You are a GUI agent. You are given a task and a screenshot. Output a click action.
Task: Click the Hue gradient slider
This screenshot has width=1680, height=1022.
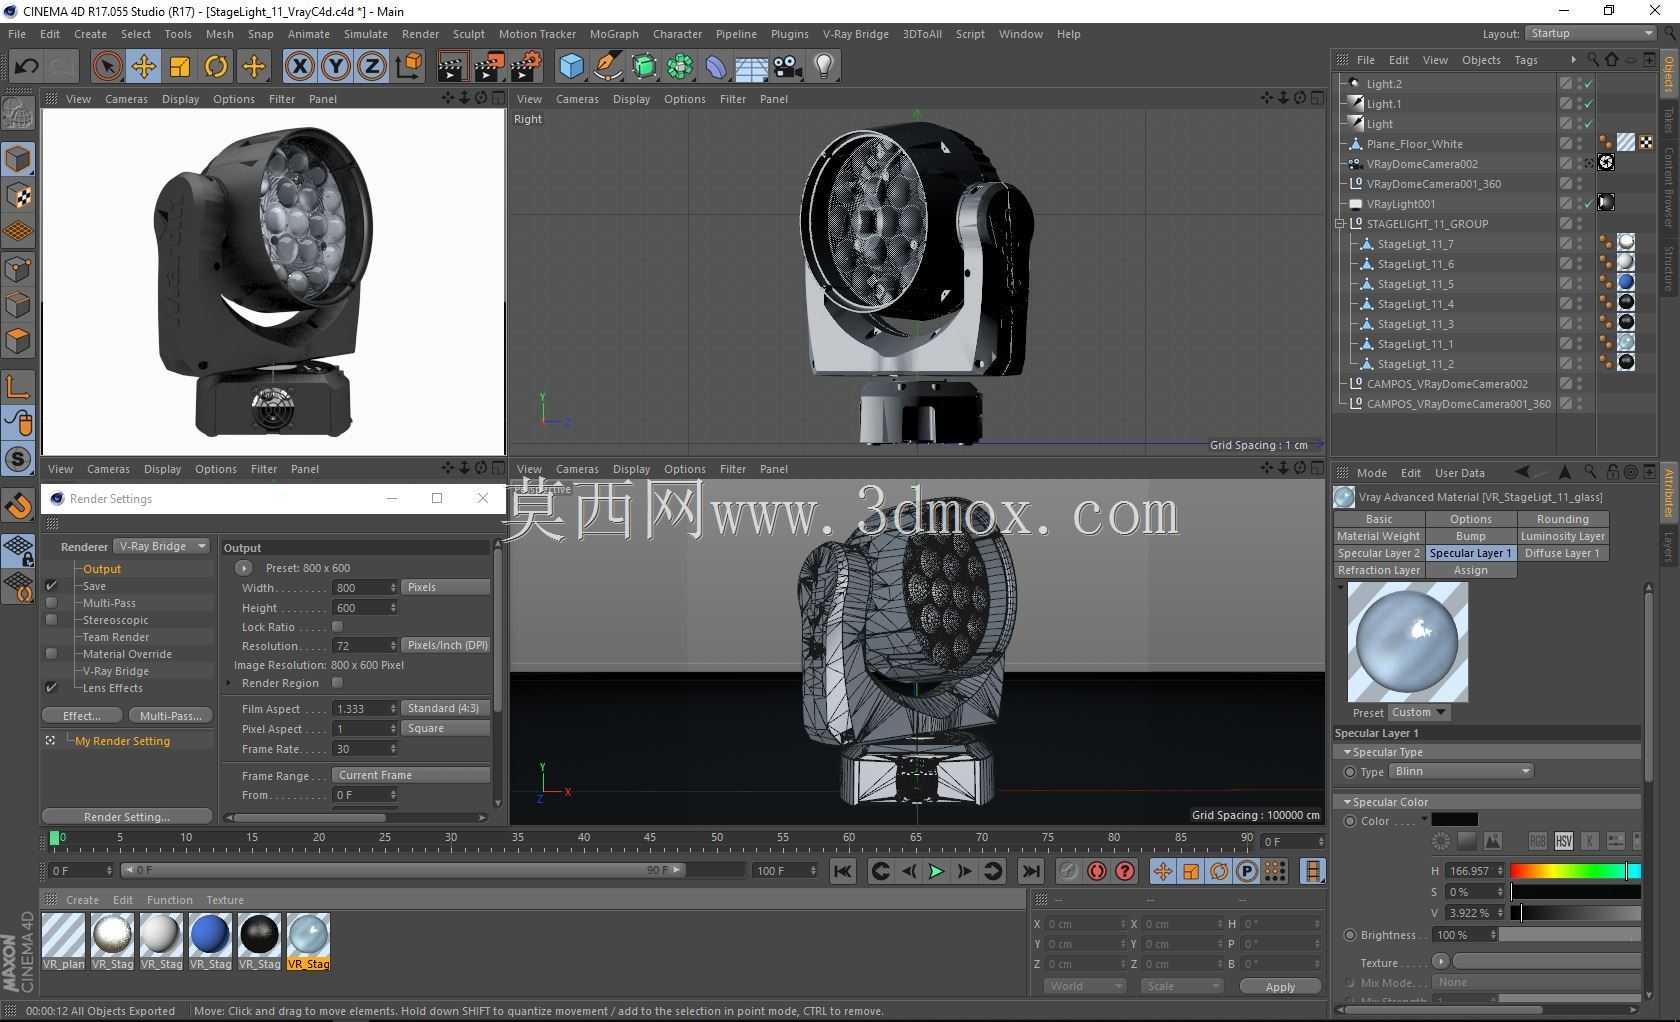(x=1575, y=871)
